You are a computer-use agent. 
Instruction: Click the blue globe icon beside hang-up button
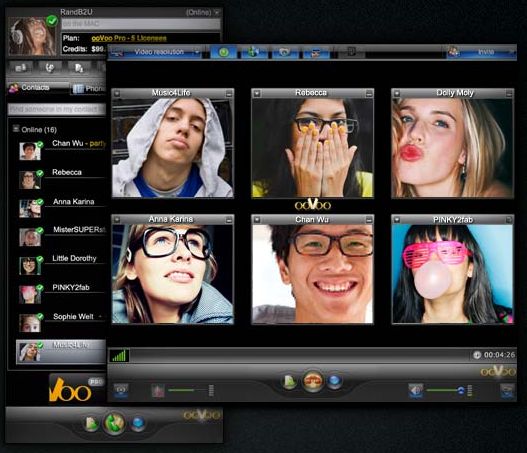[x=334, y=381]
